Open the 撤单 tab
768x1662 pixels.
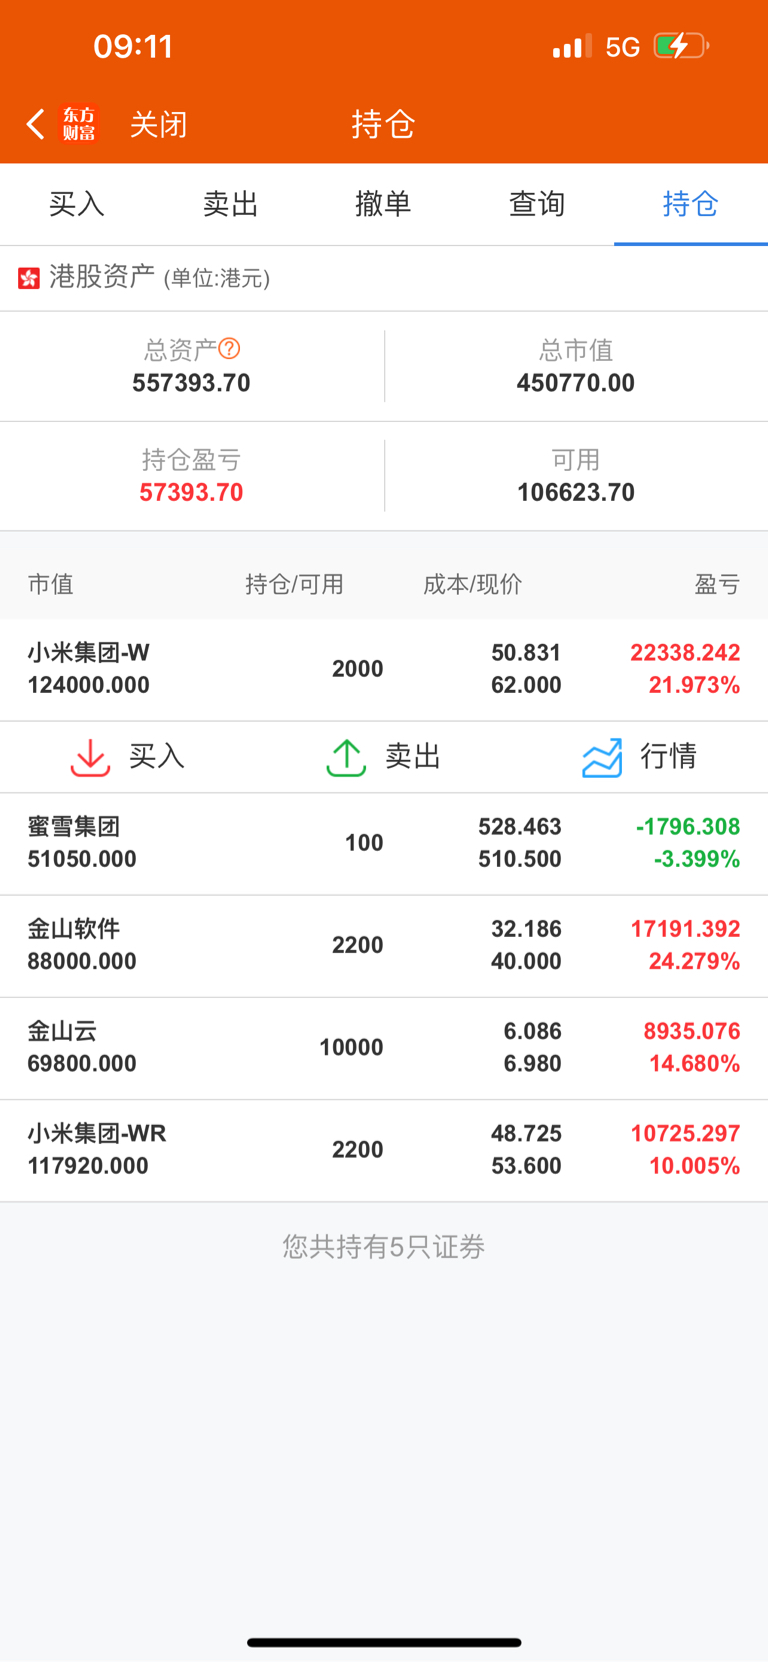tap(383, 204)
